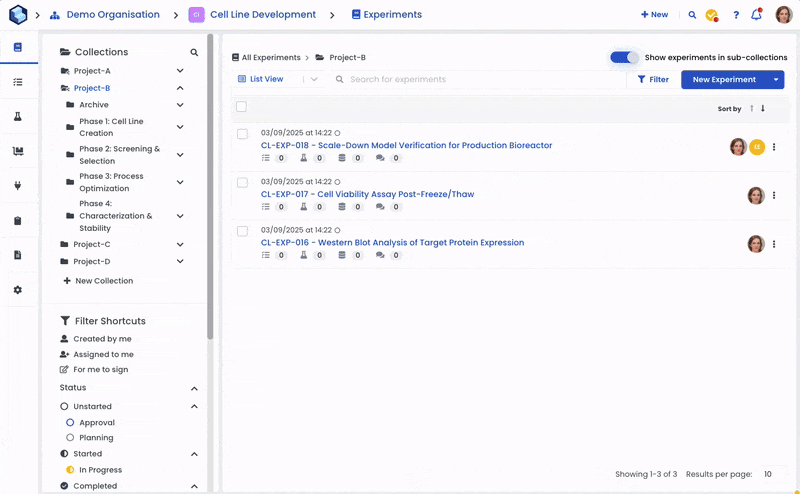The image size is (800, 494).
Task: Click New in the top header
Action: pyautogui.click(x=655, y=15)
